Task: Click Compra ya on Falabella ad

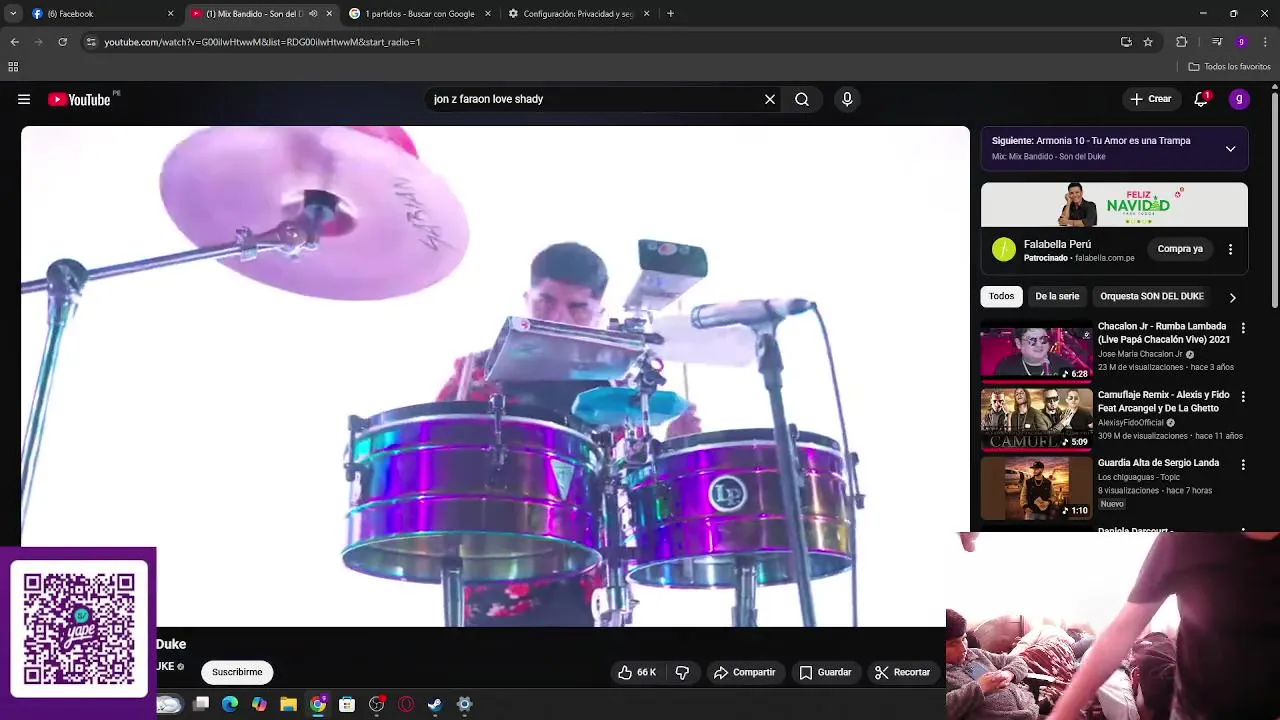Action: point(1180,249)
